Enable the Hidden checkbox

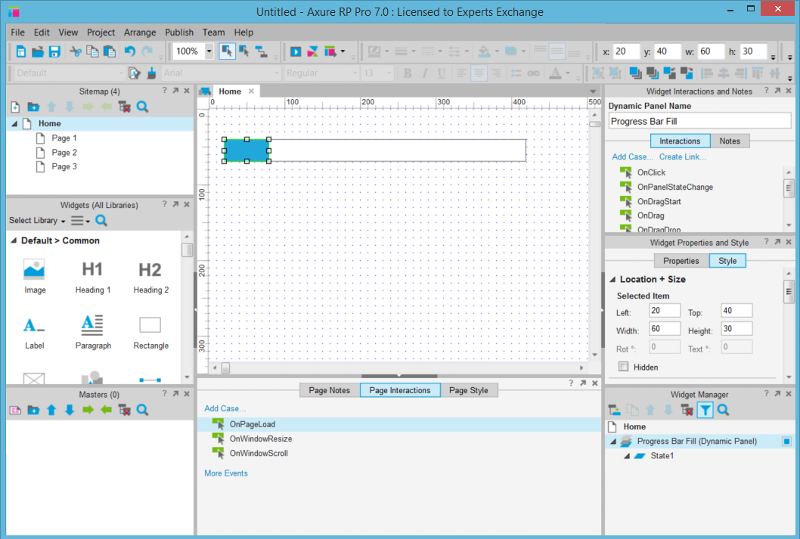click(x=624, y=367)
